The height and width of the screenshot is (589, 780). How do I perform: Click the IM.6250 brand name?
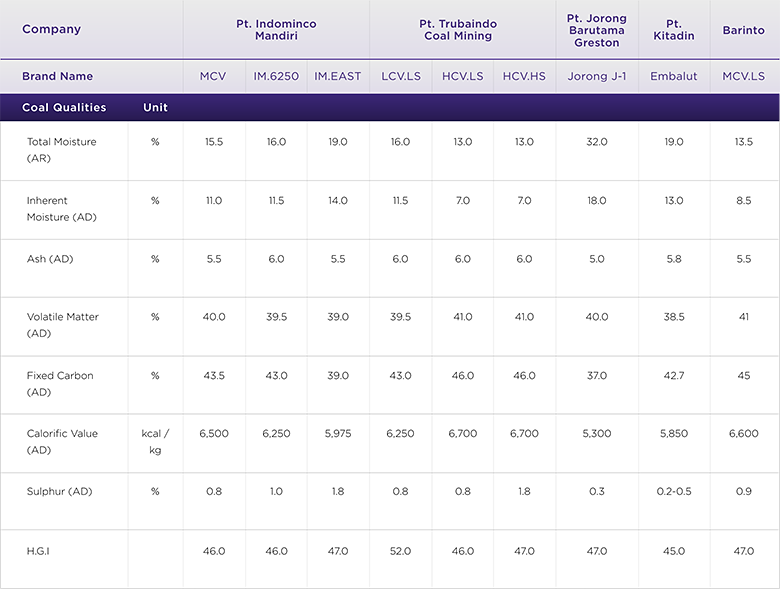(x=276, y=76)
